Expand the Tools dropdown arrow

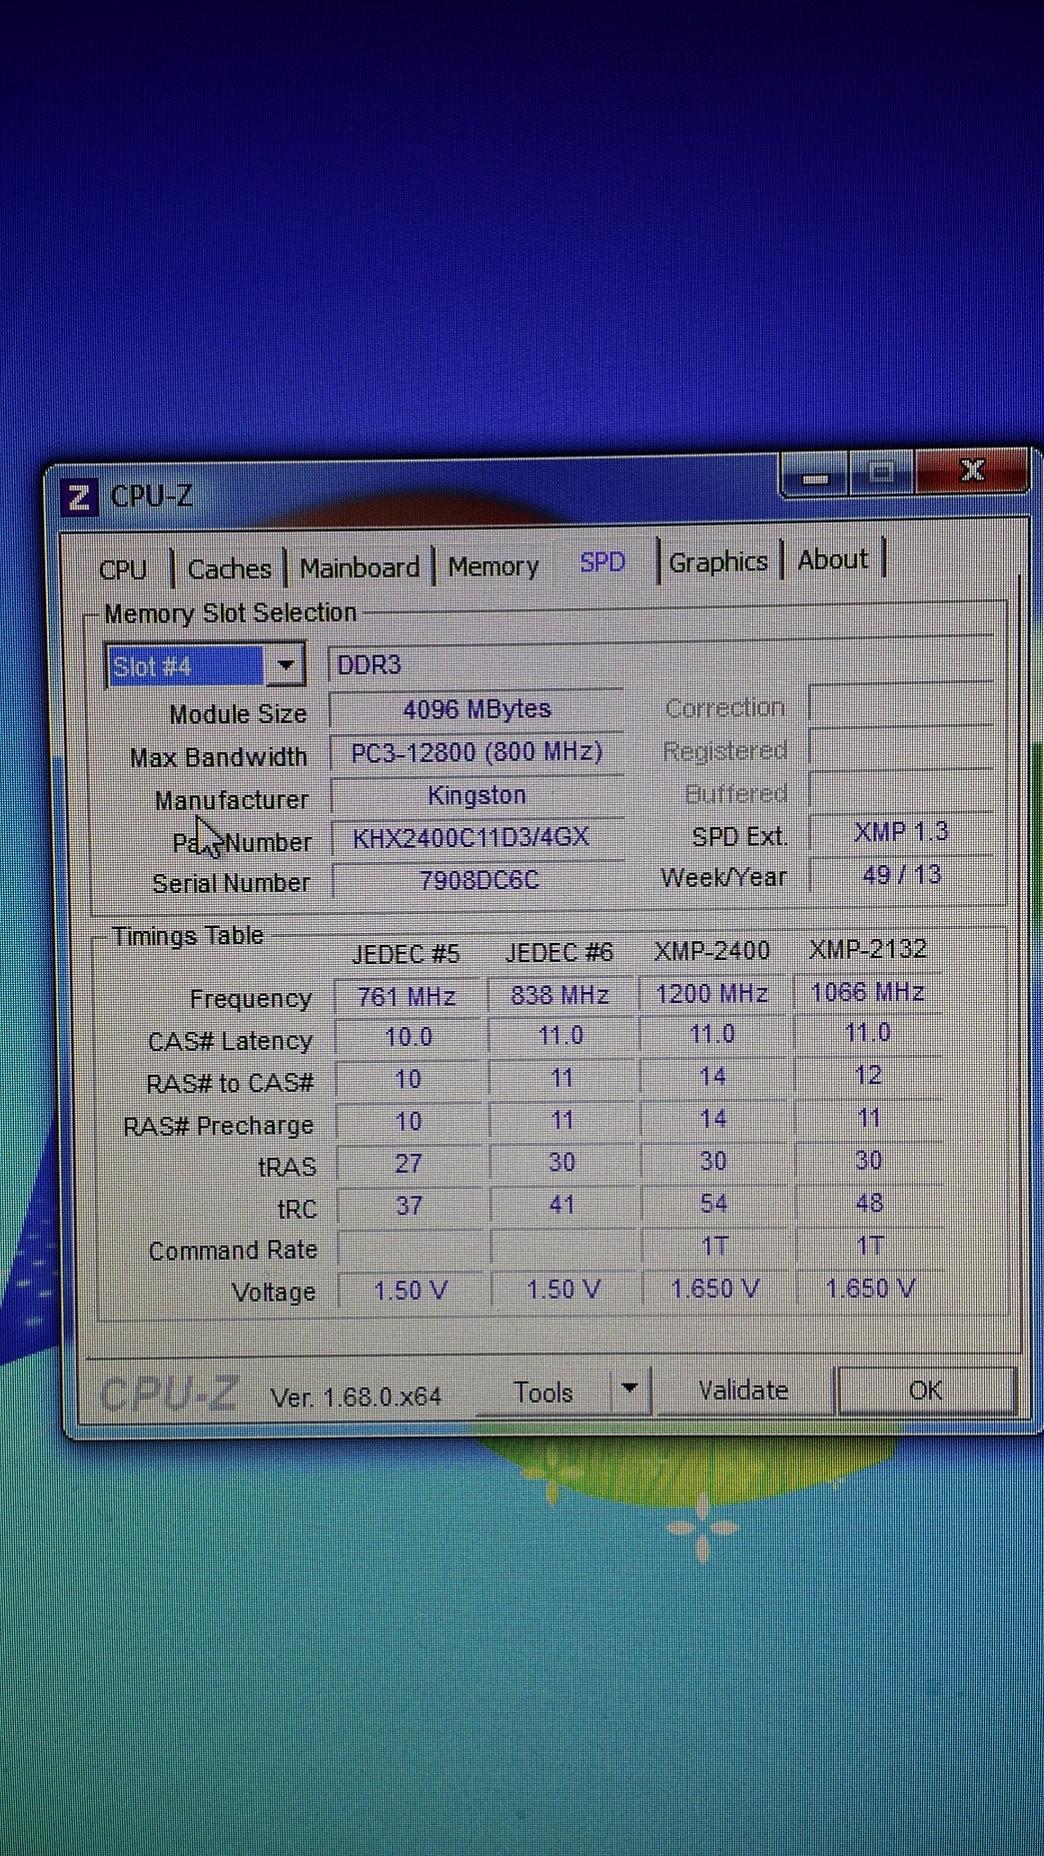[x=629, y=1389]
